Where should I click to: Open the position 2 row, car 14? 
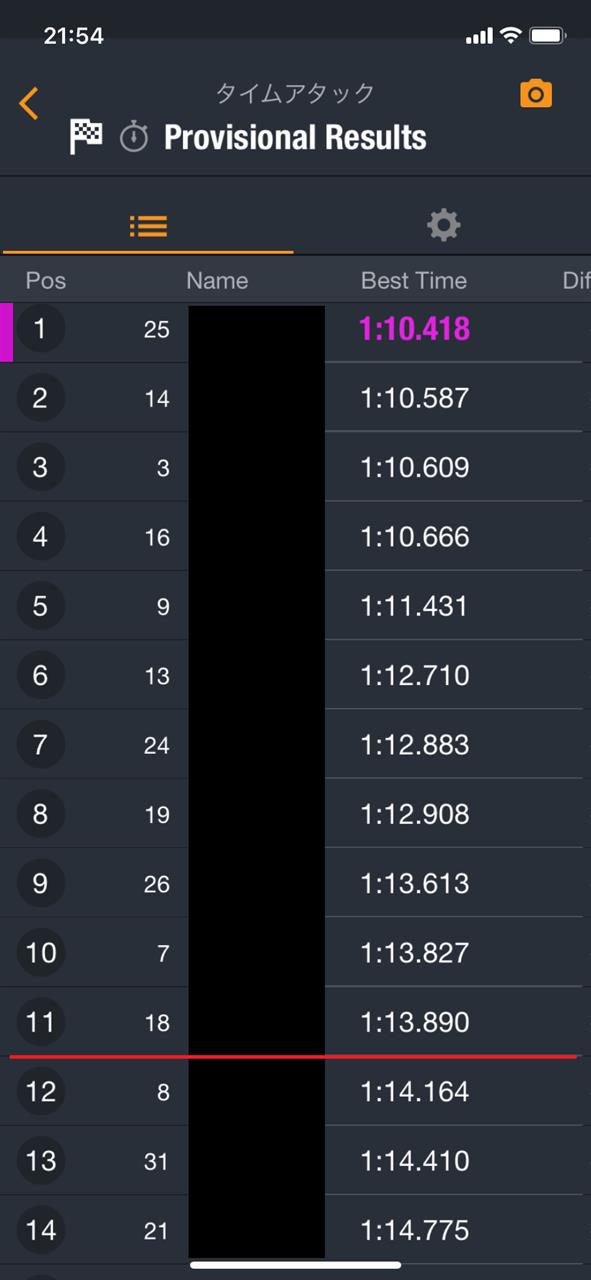(x=291, y=398)
